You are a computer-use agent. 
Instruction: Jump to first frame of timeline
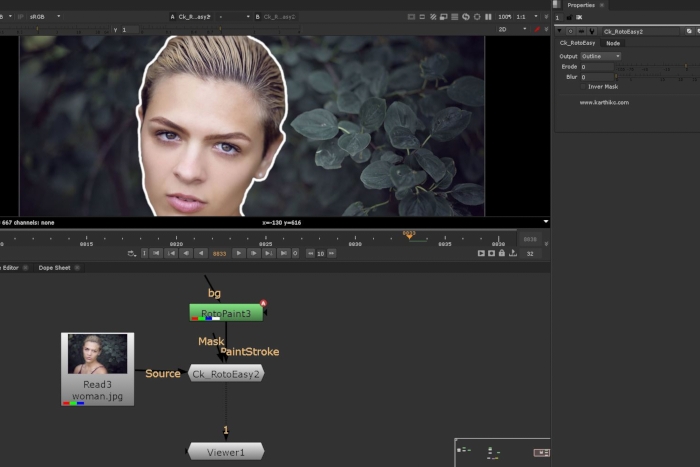point(157,253)
